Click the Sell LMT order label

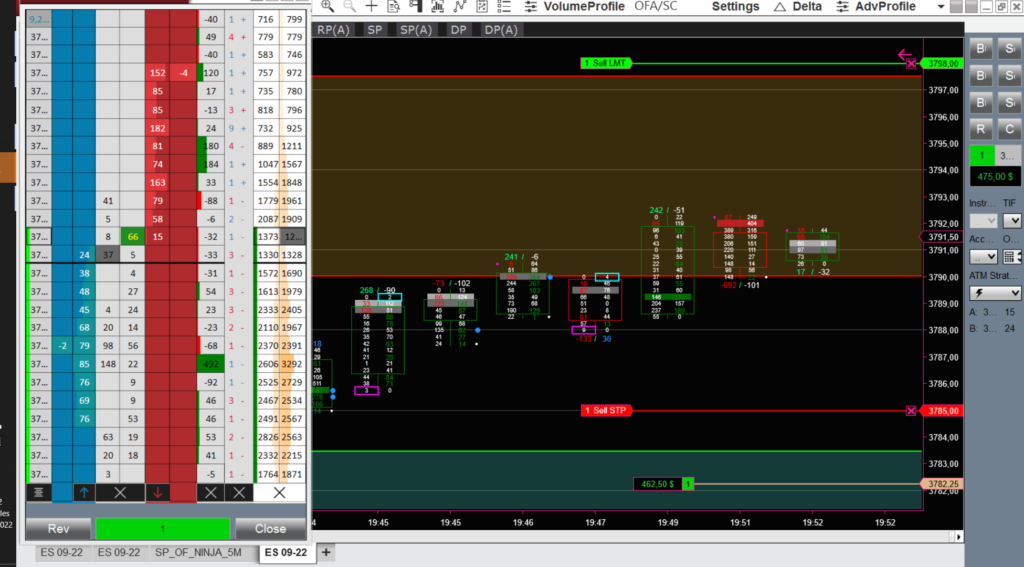click(606, 63)
